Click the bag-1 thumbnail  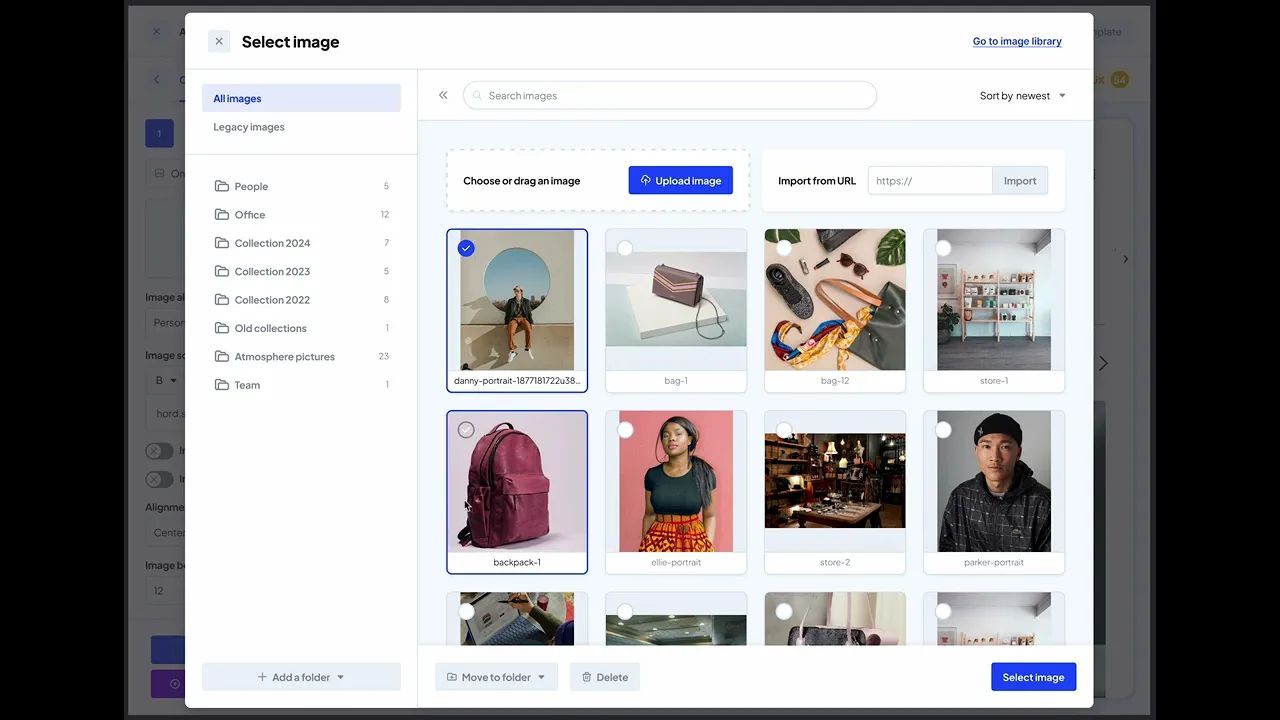click(x=676, y=300)
